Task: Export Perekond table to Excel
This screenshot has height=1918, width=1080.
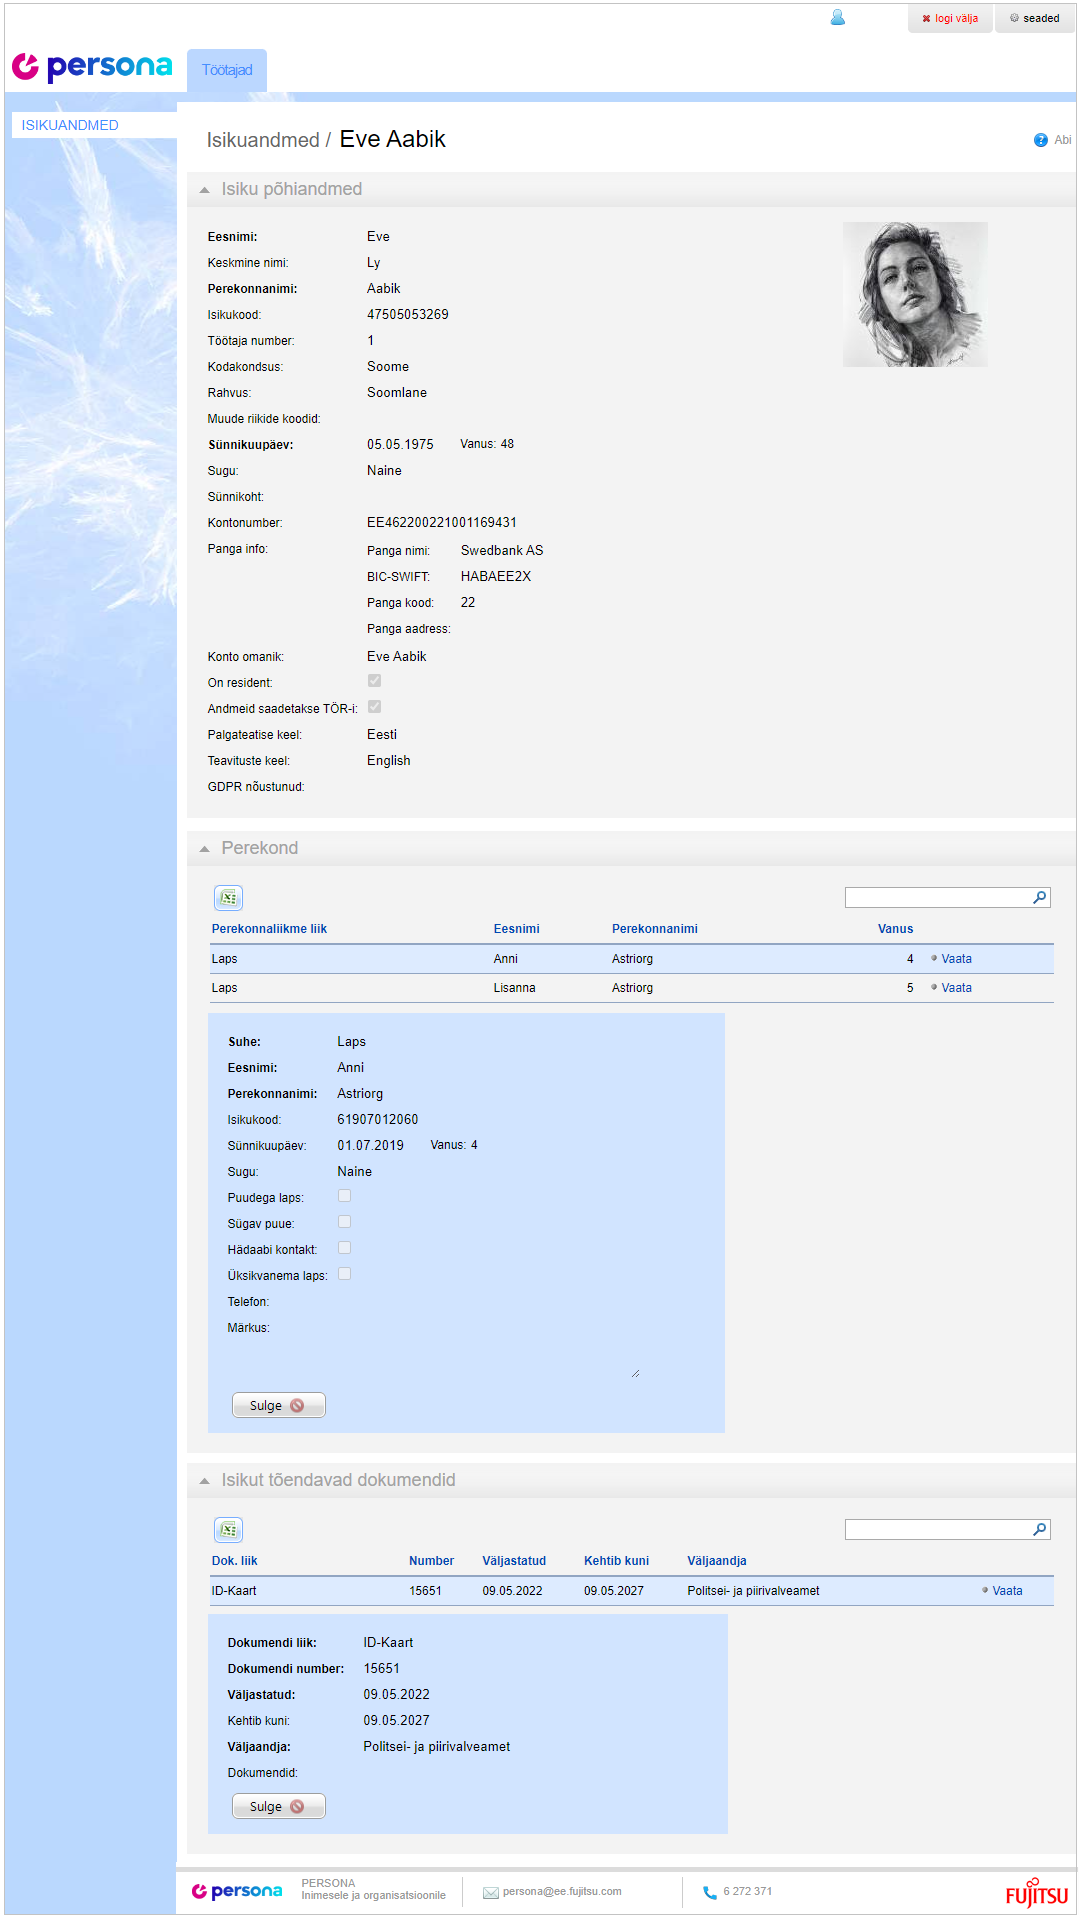Action: point(229,898)
